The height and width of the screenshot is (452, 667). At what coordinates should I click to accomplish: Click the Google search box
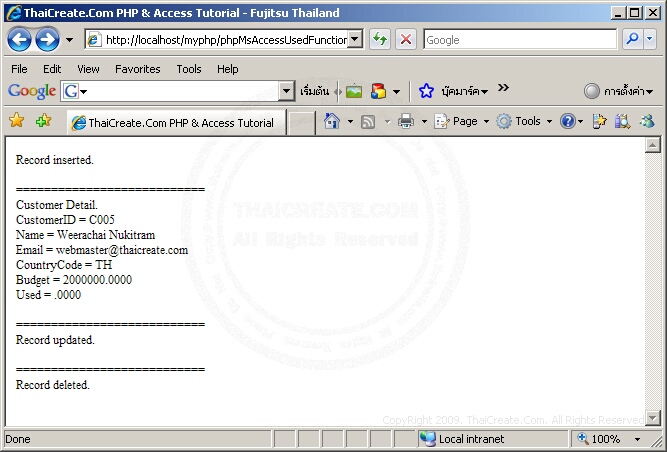[x=520, y=40]
